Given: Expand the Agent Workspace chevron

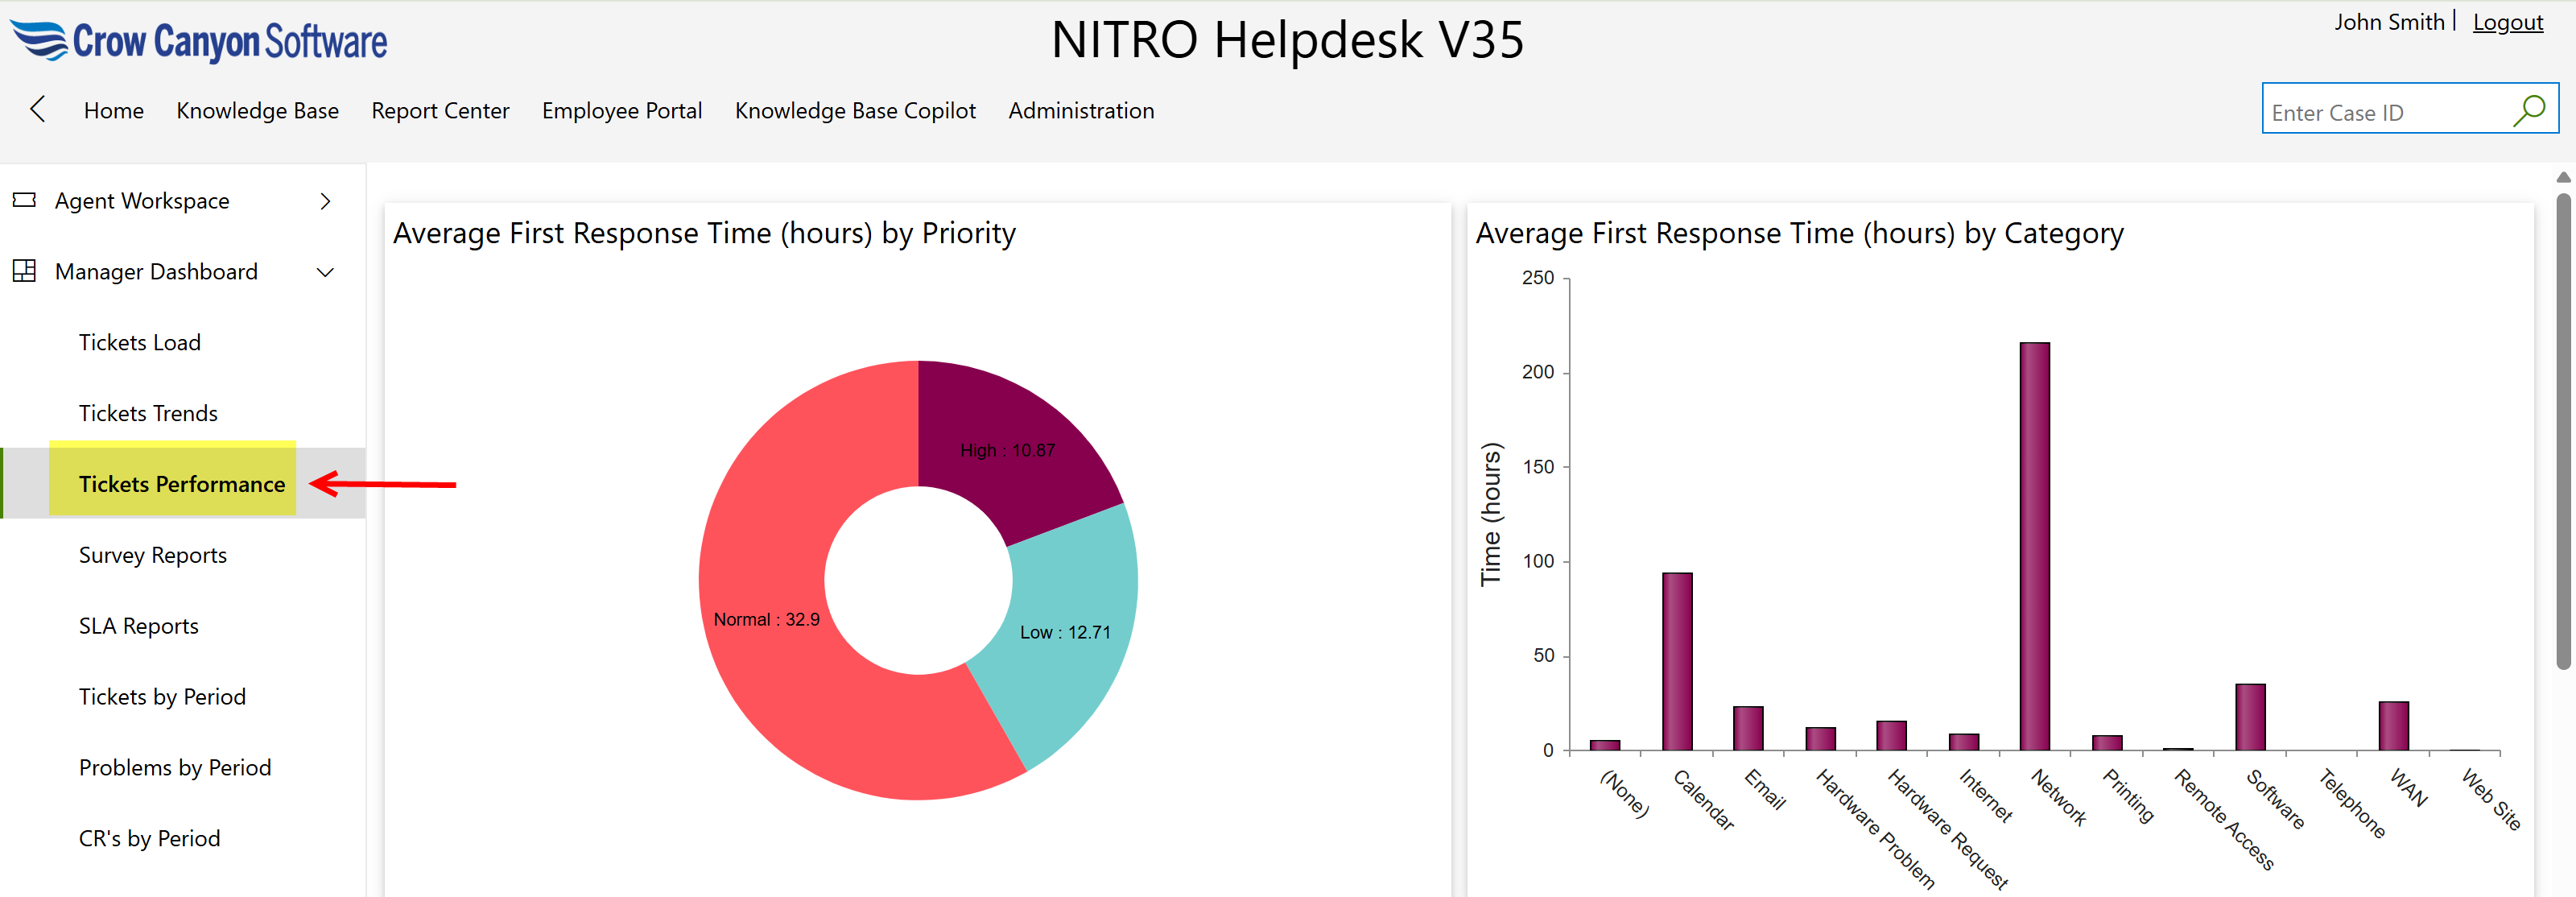Looking at the screenshot, I should click(x=325, y=201).
